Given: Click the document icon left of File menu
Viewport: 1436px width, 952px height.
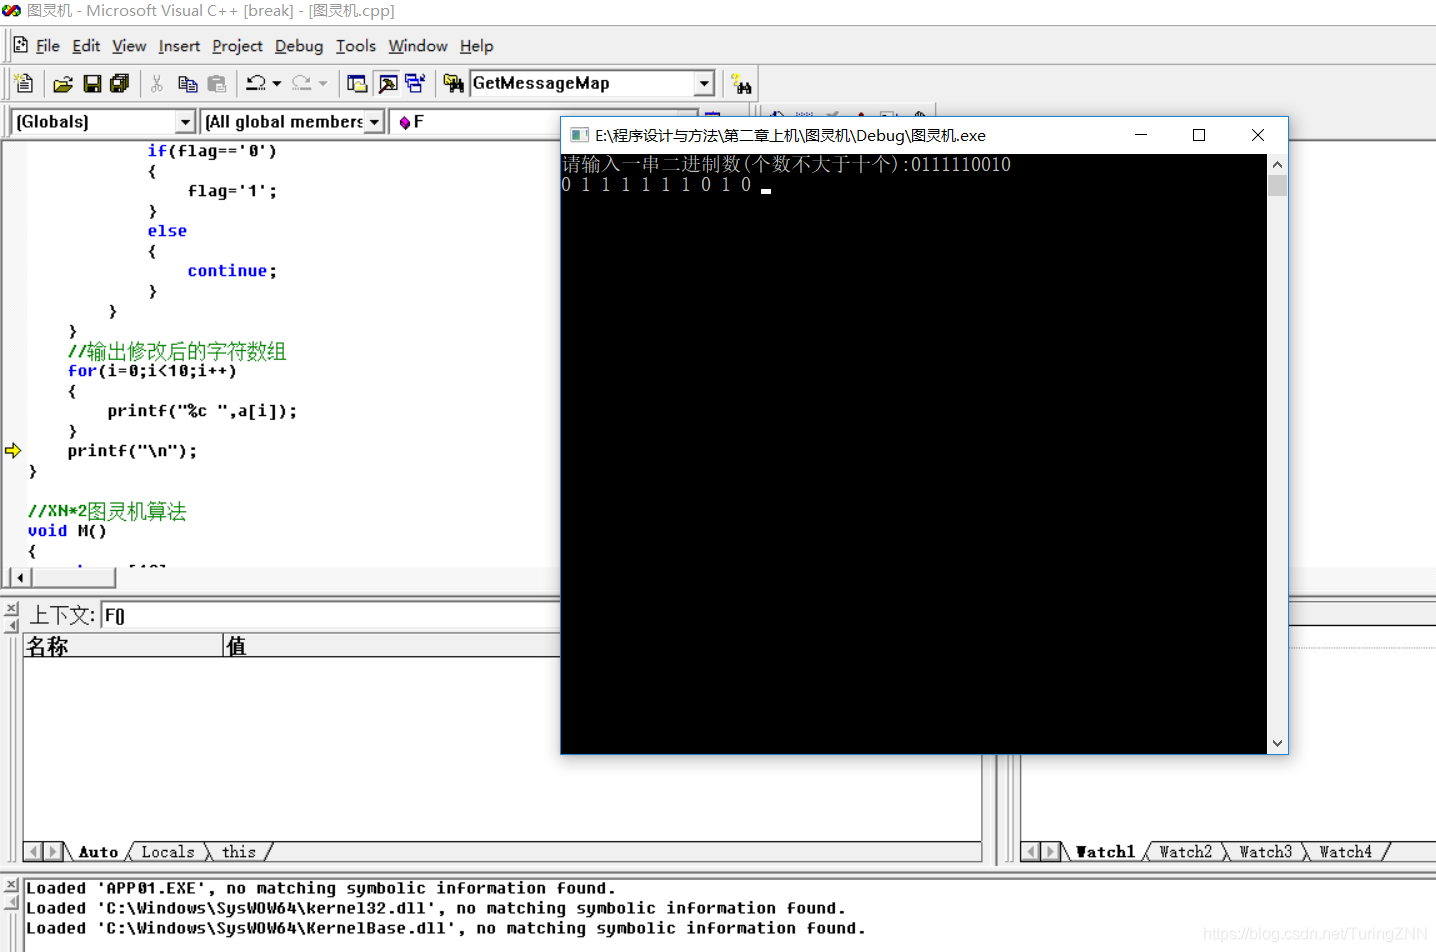Looking at the screenshot, I should 21,45.
